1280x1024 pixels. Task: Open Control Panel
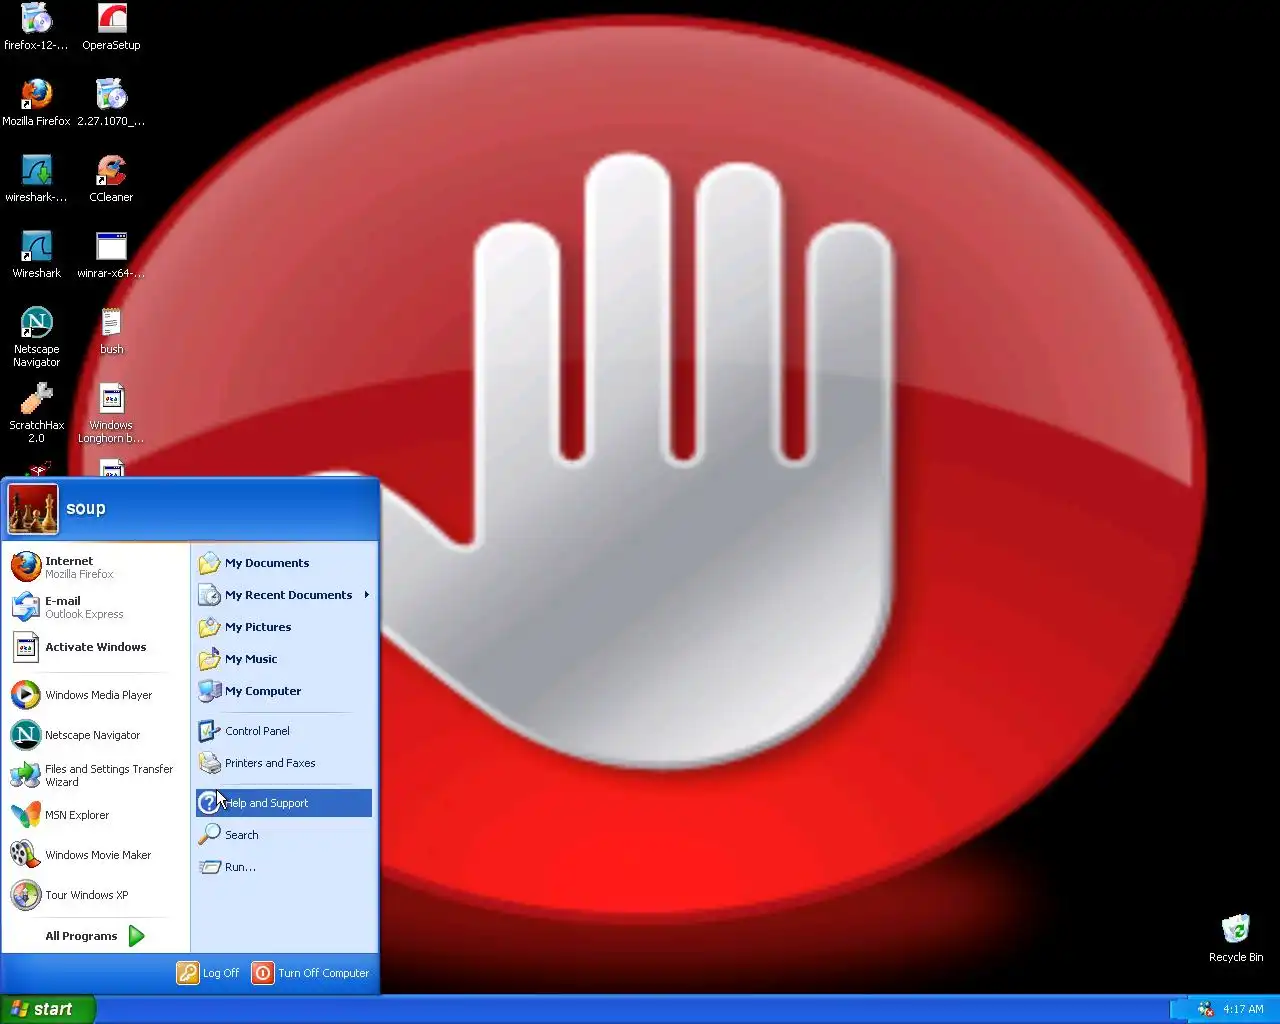coord(284,731)
